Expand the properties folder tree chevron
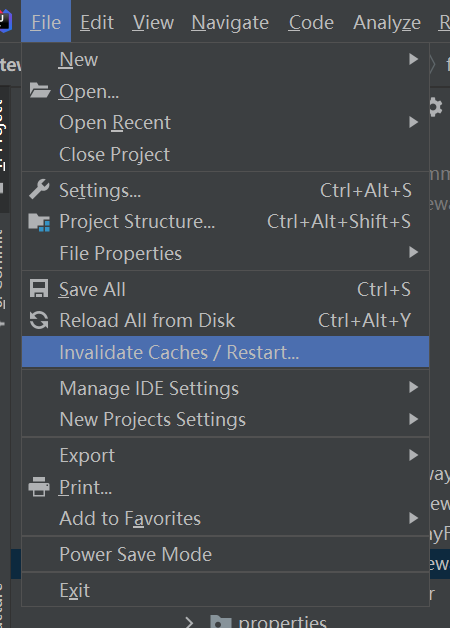 [x=189, y=622]
